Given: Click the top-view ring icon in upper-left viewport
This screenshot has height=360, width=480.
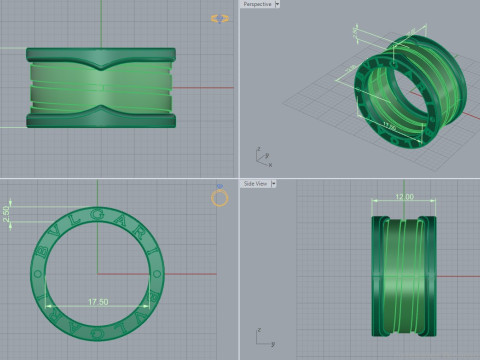Looking at the screenshot, I should tap(220, 19).
